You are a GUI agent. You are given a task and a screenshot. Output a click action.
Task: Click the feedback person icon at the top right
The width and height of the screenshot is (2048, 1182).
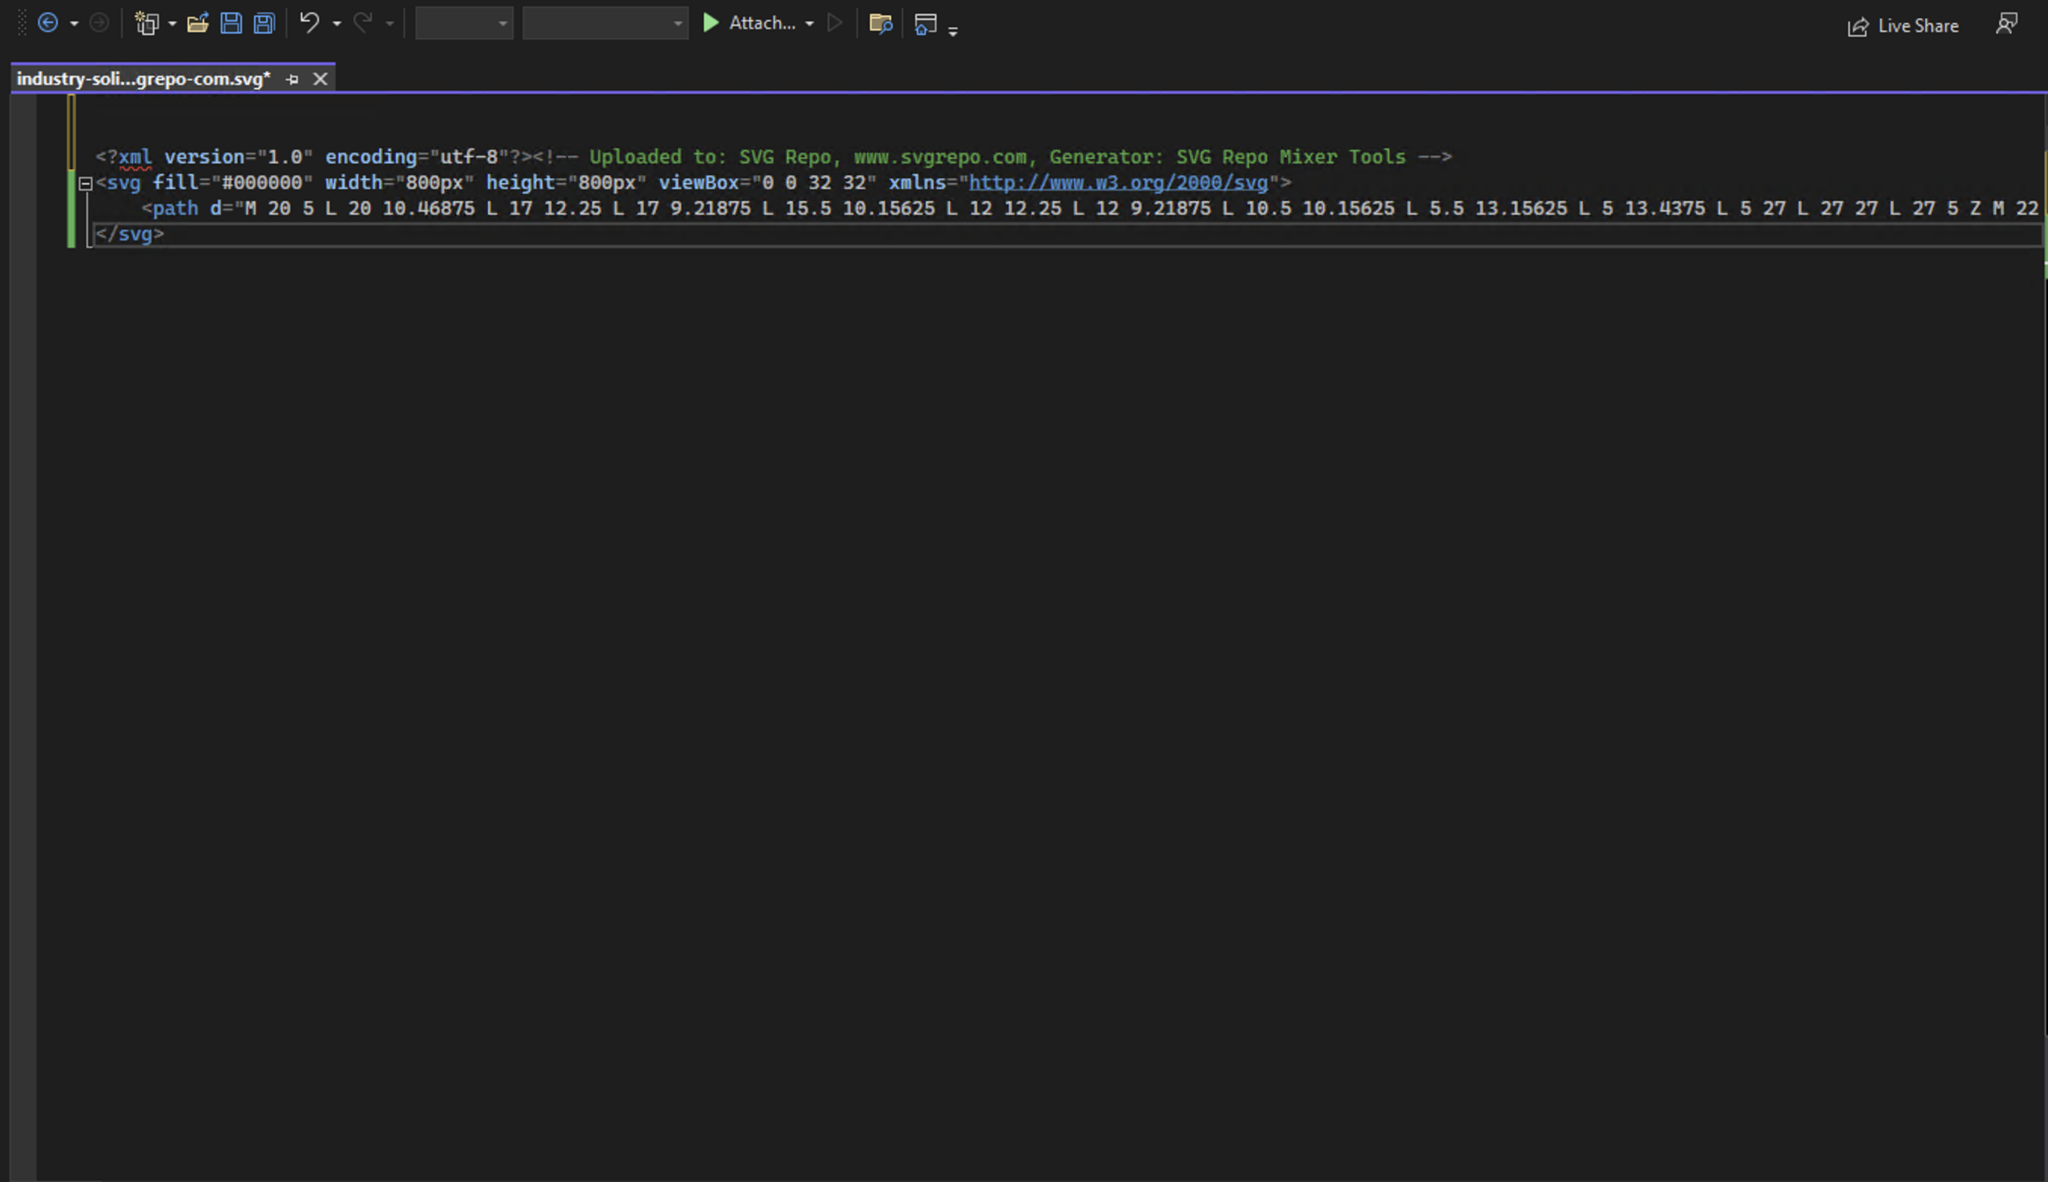point(2006,24)
